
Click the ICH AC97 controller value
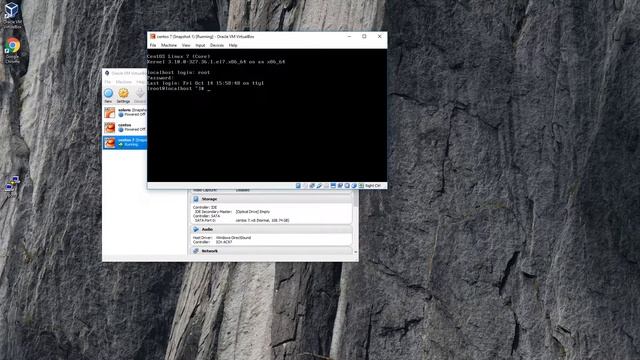point(224,242)
